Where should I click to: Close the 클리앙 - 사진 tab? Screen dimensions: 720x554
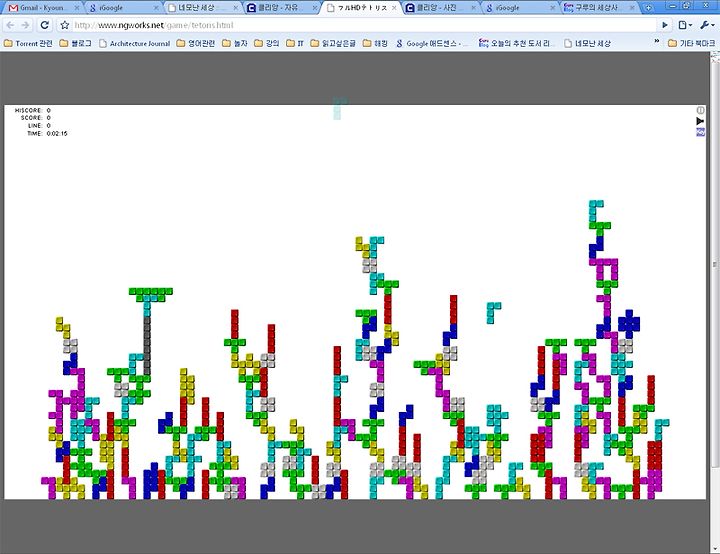(473, 8)
